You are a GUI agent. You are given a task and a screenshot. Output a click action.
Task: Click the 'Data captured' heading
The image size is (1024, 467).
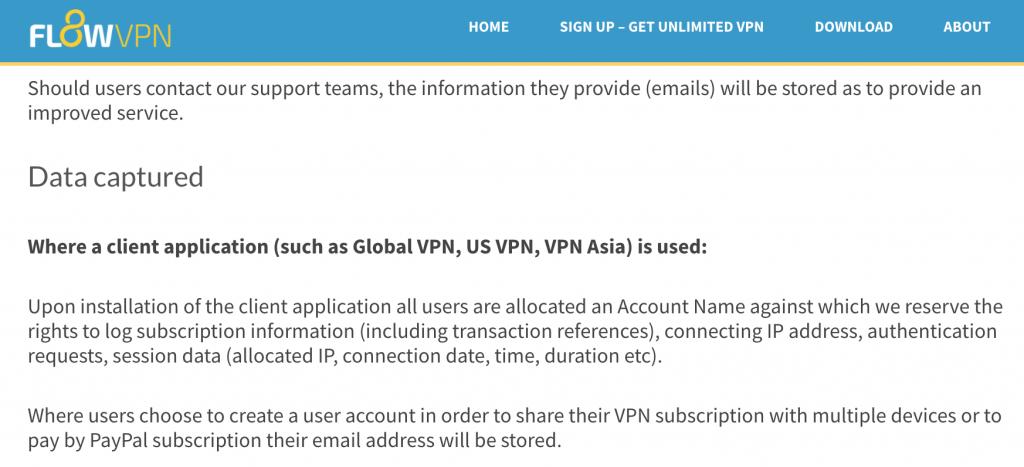(116, 177)
